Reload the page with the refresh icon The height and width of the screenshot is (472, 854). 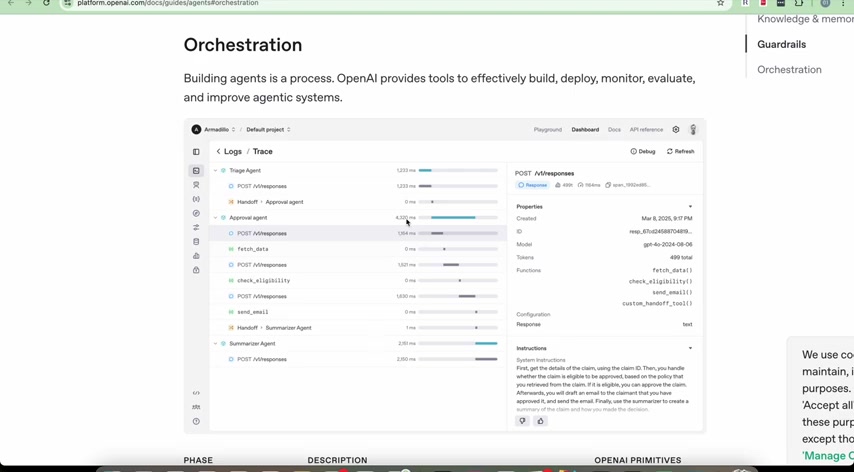[x=46, y=3]
